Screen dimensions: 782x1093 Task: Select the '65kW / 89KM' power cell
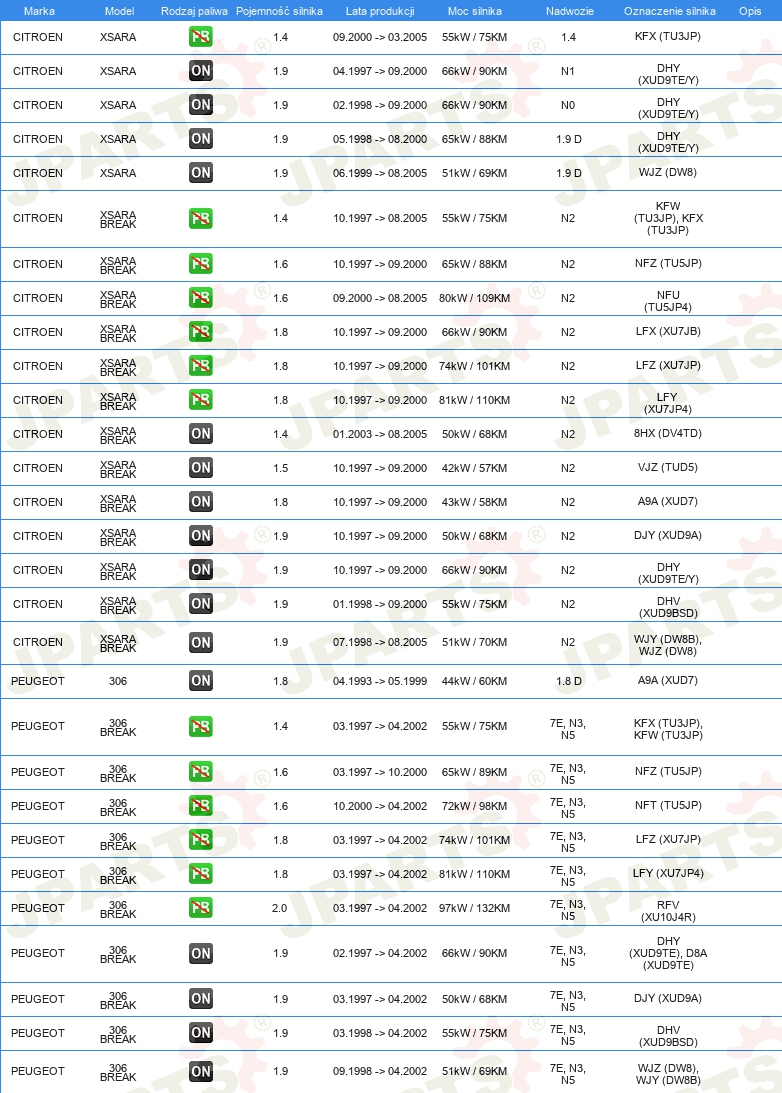(474, 772)
